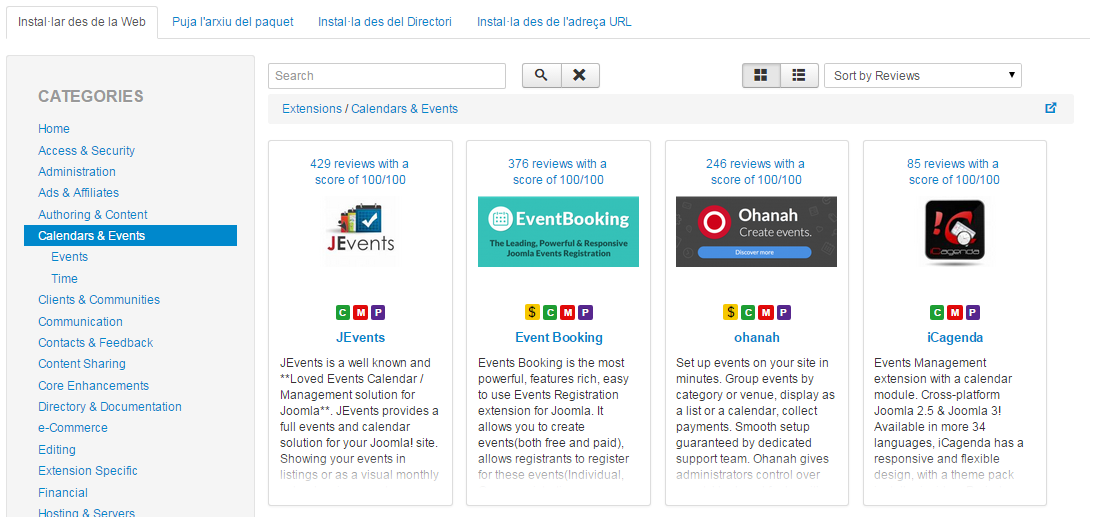Open the e-Commerce category

pyautogui.click(x=72, y=428)
